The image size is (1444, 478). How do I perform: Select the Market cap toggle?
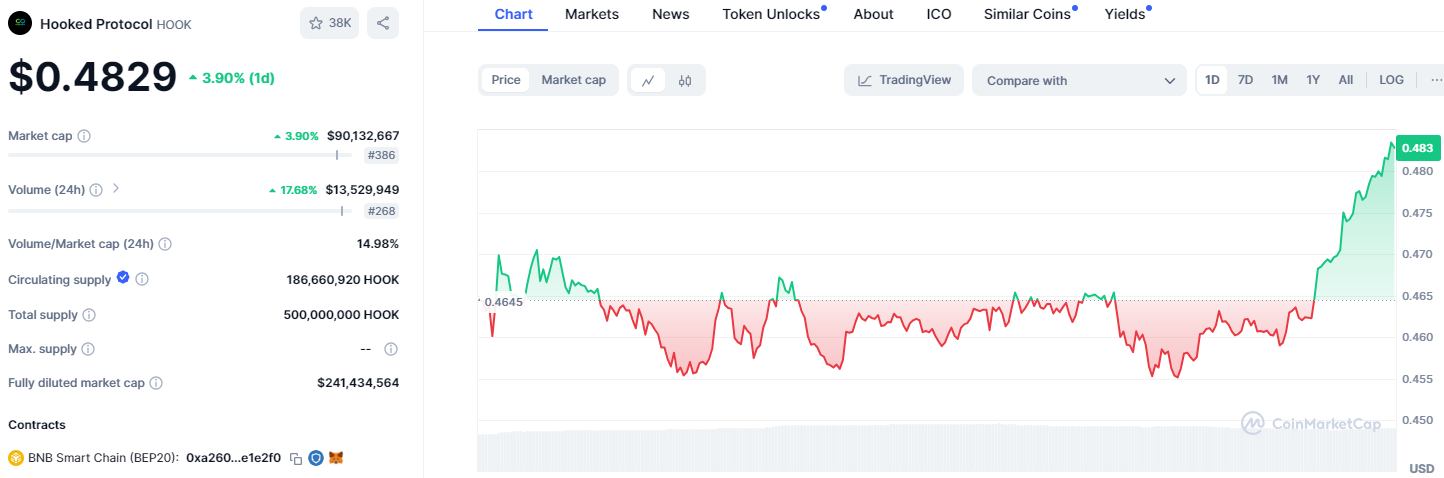click(573, 80)
